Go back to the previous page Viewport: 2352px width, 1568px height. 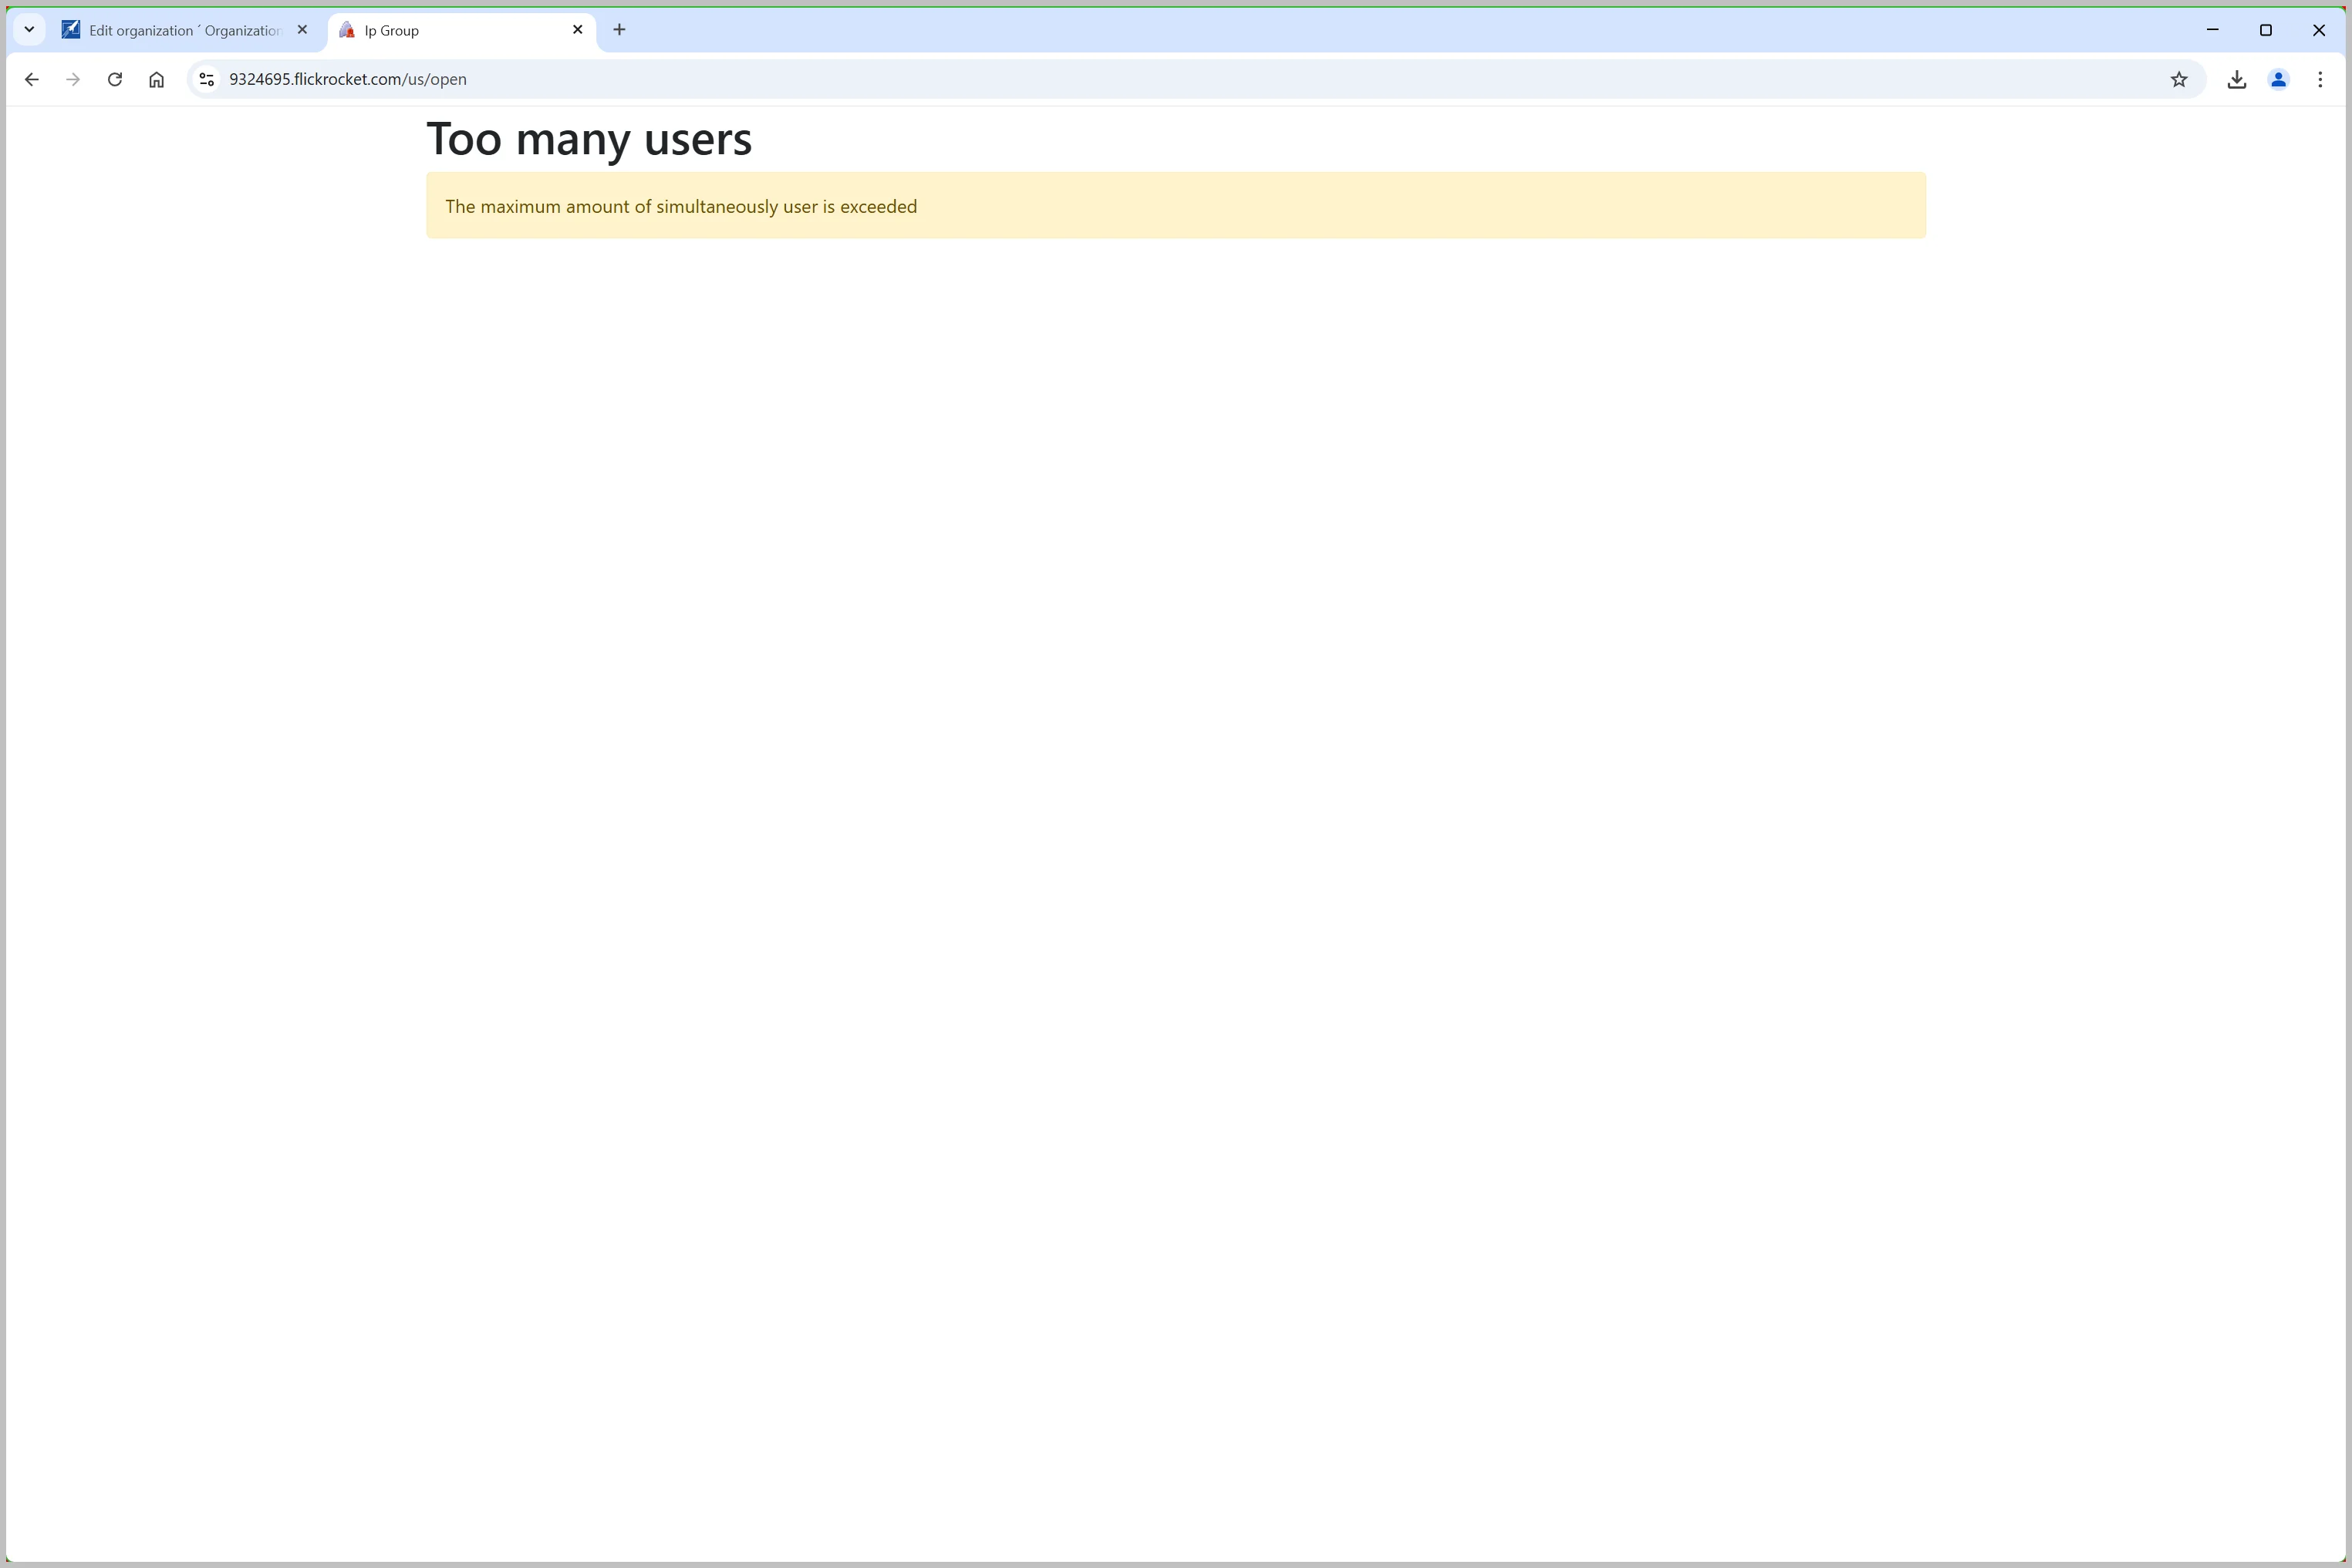tap(31, 80)
